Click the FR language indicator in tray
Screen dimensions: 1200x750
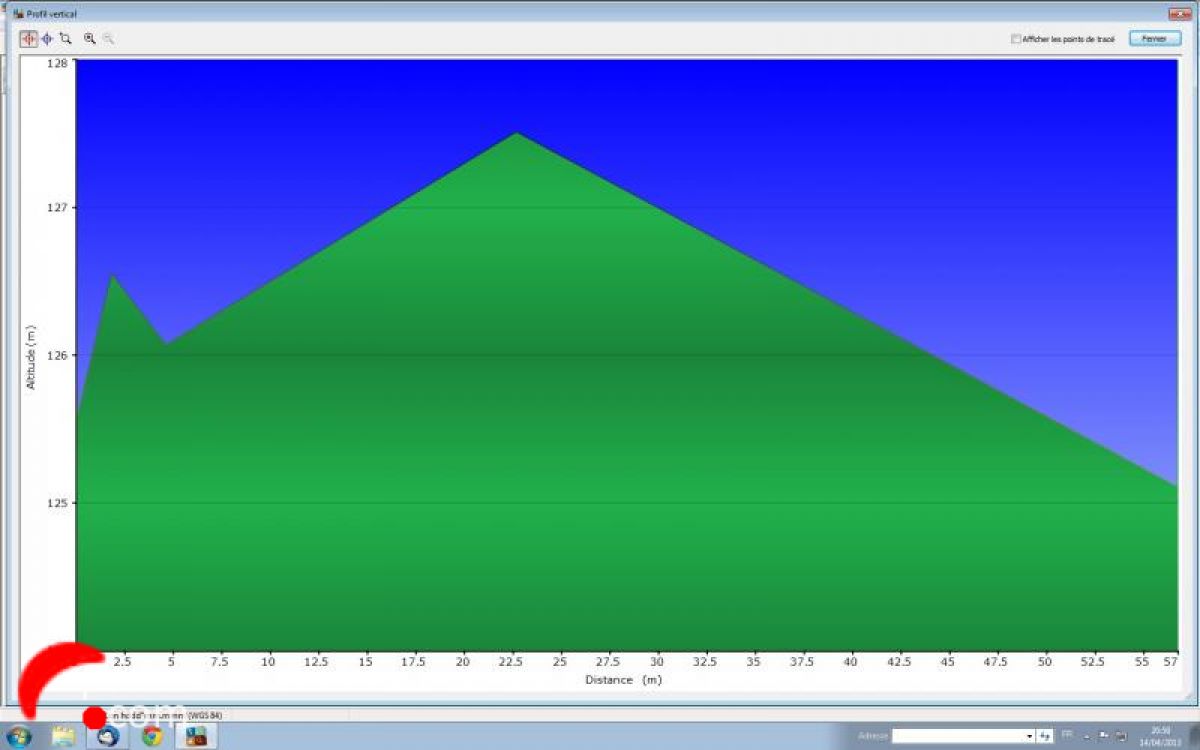[x=1068, y=736]
